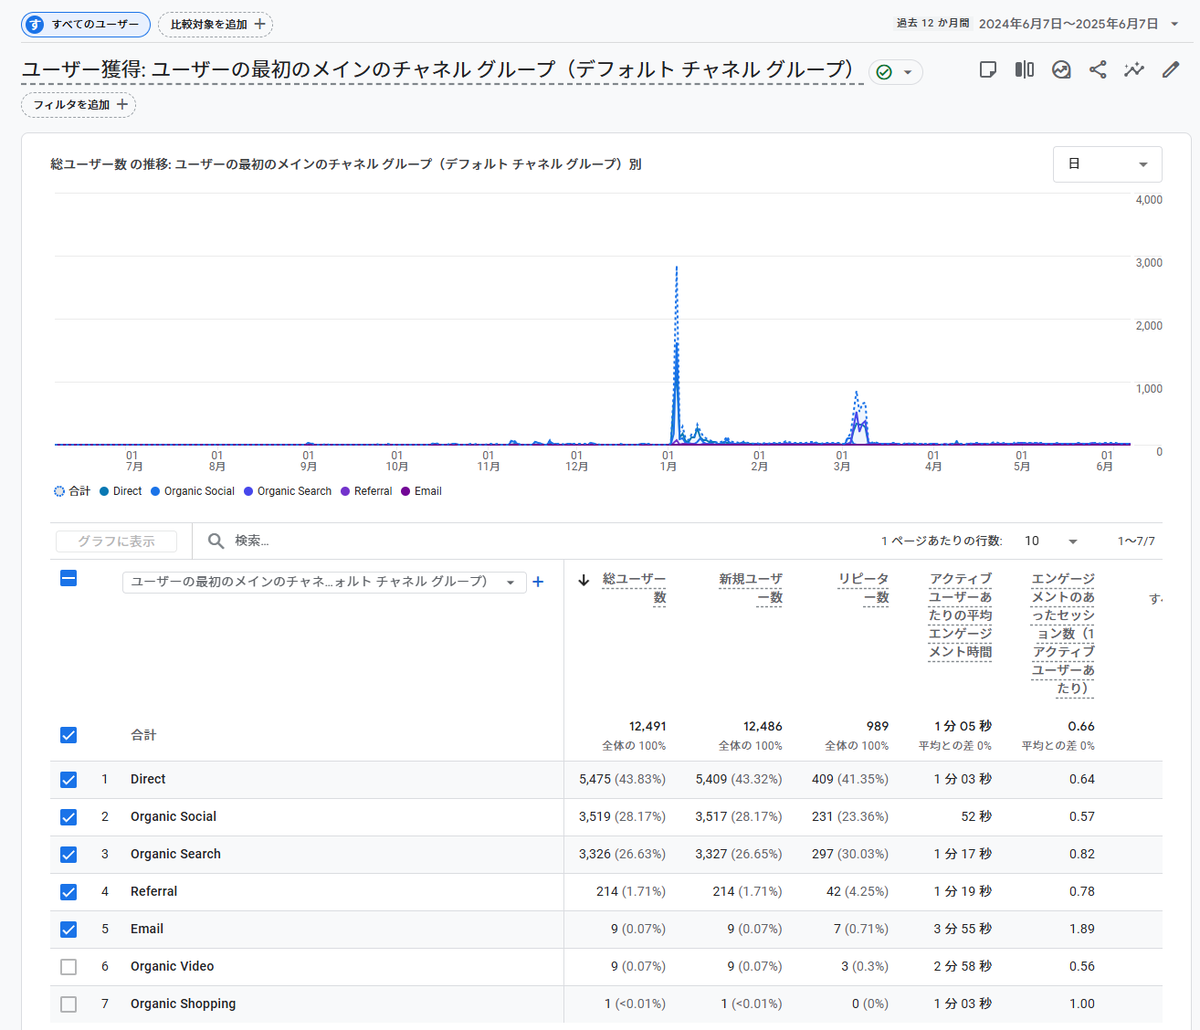
Task: Toggle Direct legend series in chart
Action: 121,491
